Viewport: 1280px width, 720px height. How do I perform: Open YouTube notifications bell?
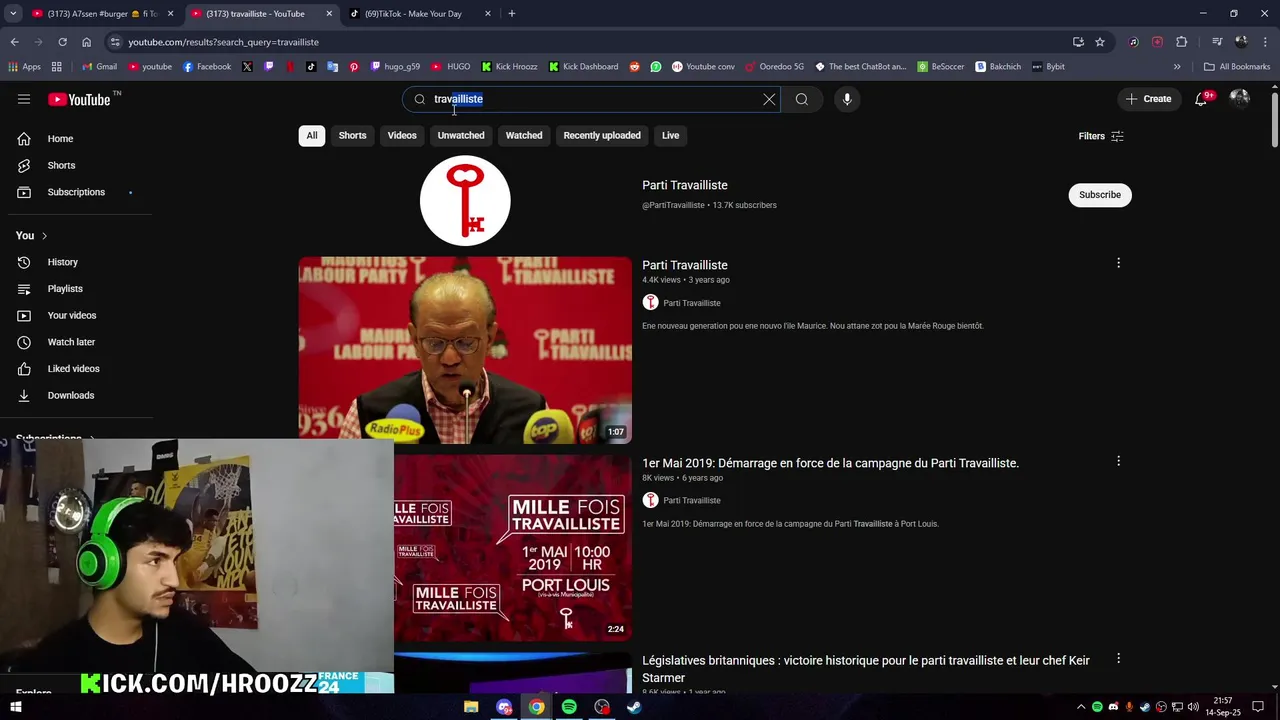click(1202, 99)
